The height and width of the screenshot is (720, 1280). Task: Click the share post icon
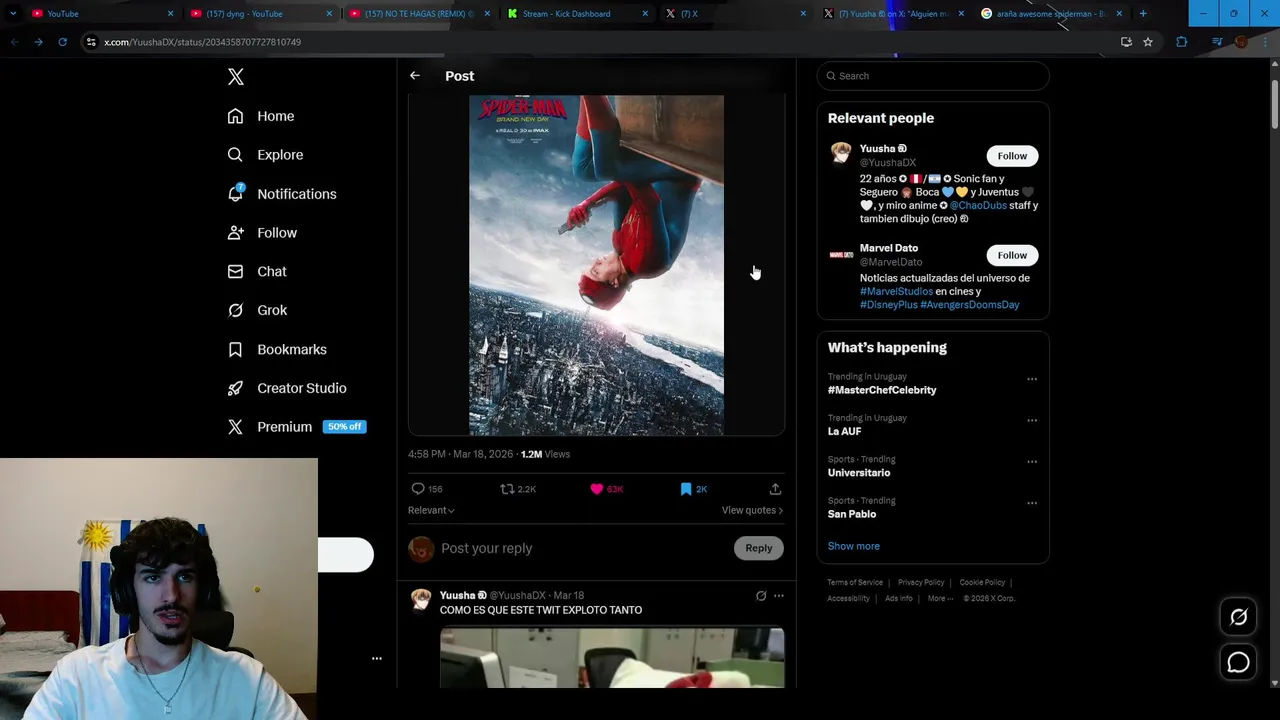[775, 489]
